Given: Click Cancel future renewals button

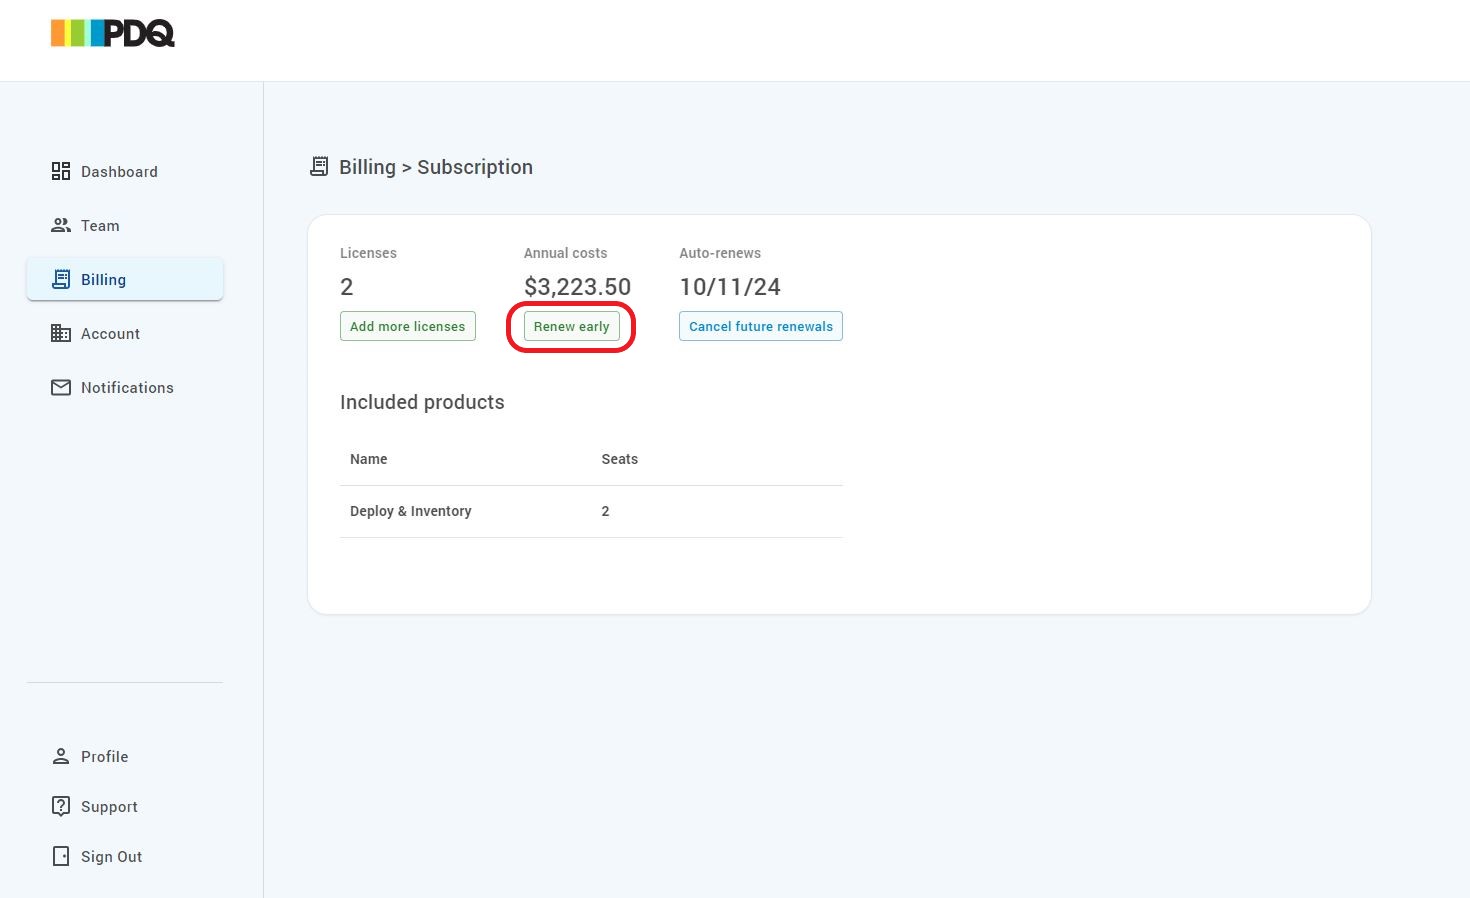Looking at the screenshot, I should (760, 327).
